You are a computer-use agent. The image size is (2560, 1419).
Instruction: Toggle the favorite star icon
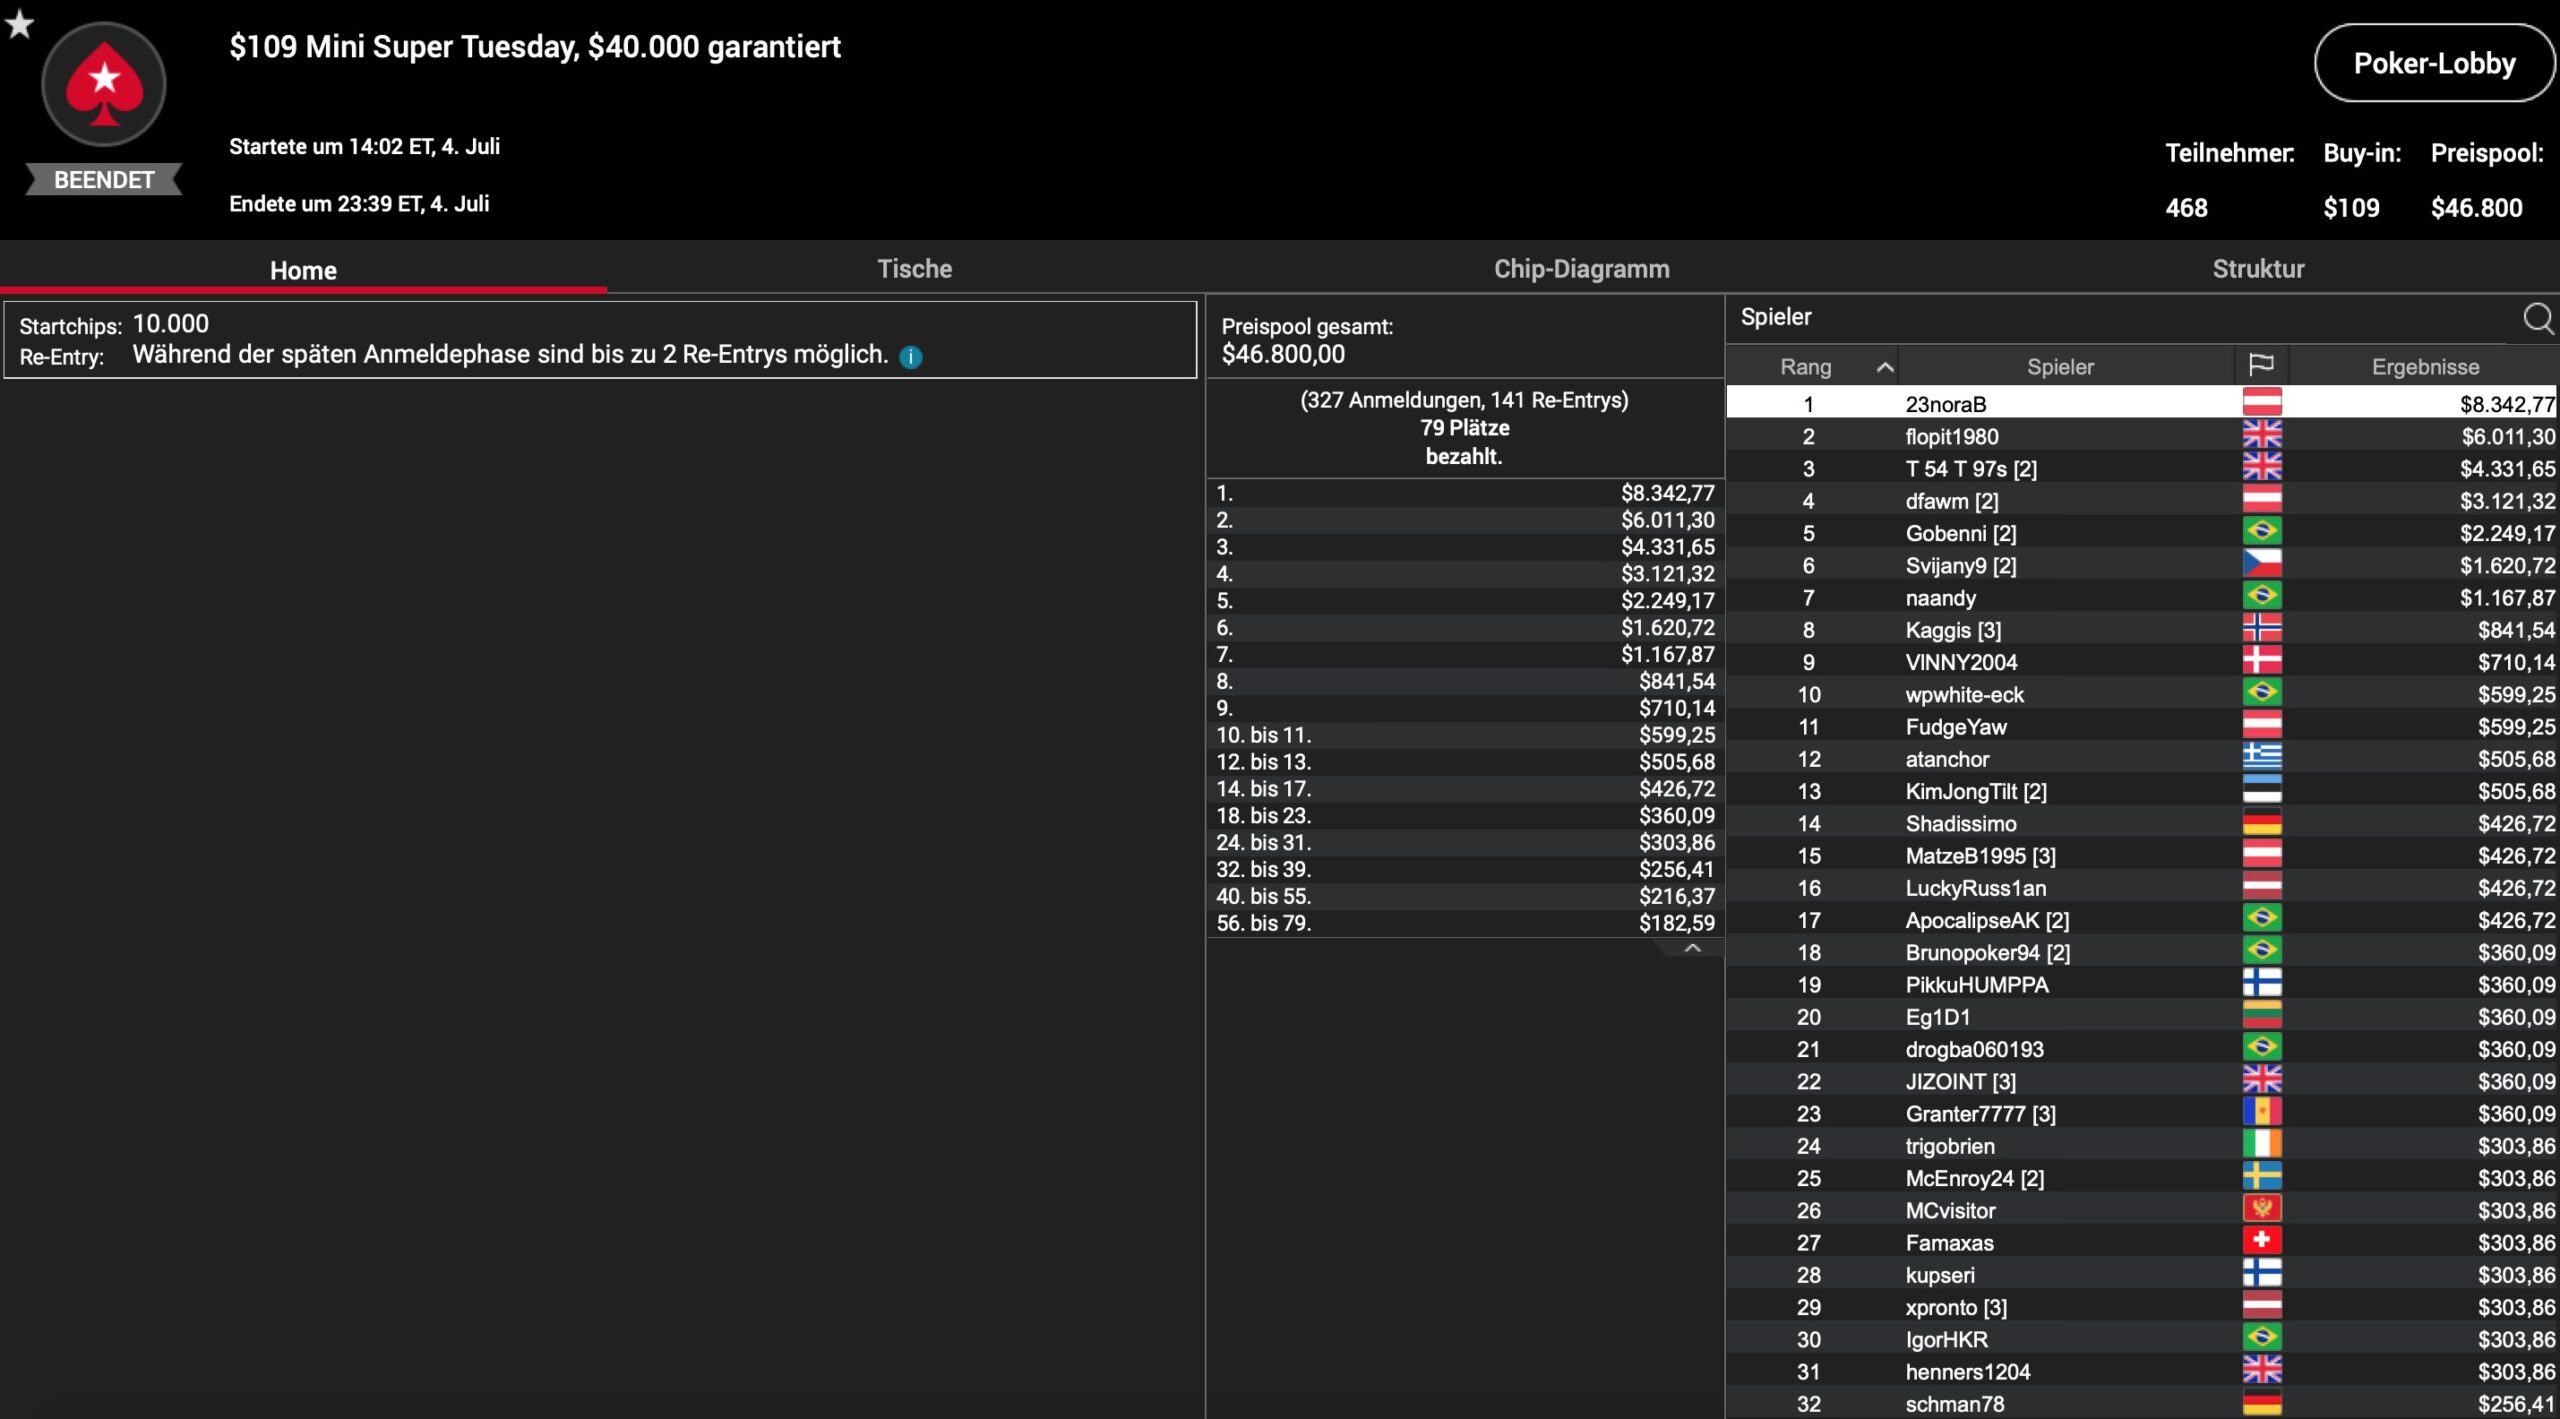19,23
